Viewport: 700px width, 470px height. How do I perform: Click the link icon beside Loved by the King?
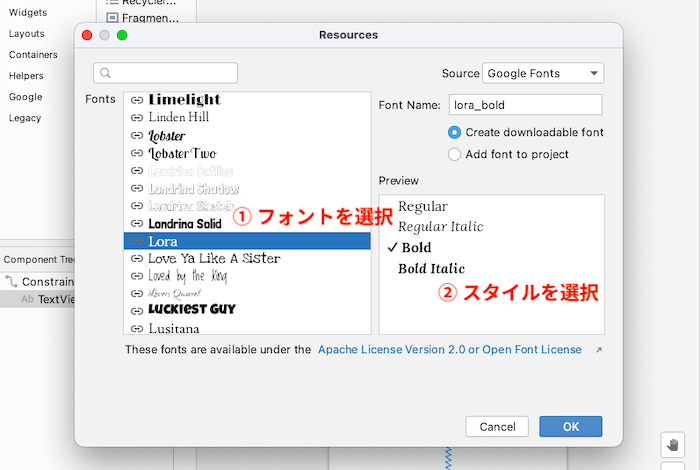[x=137, y=276]
